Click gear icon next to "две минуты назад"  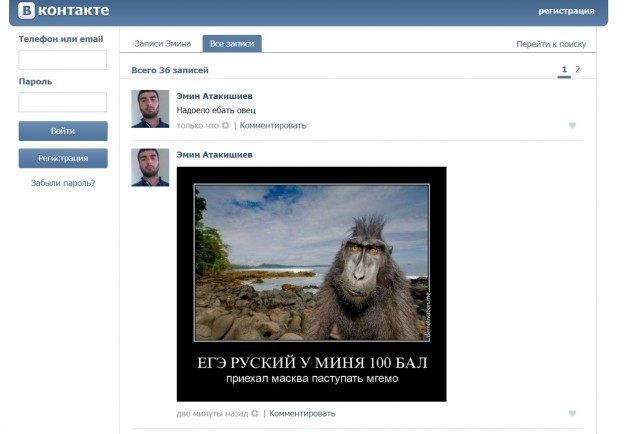coord(255,413)
